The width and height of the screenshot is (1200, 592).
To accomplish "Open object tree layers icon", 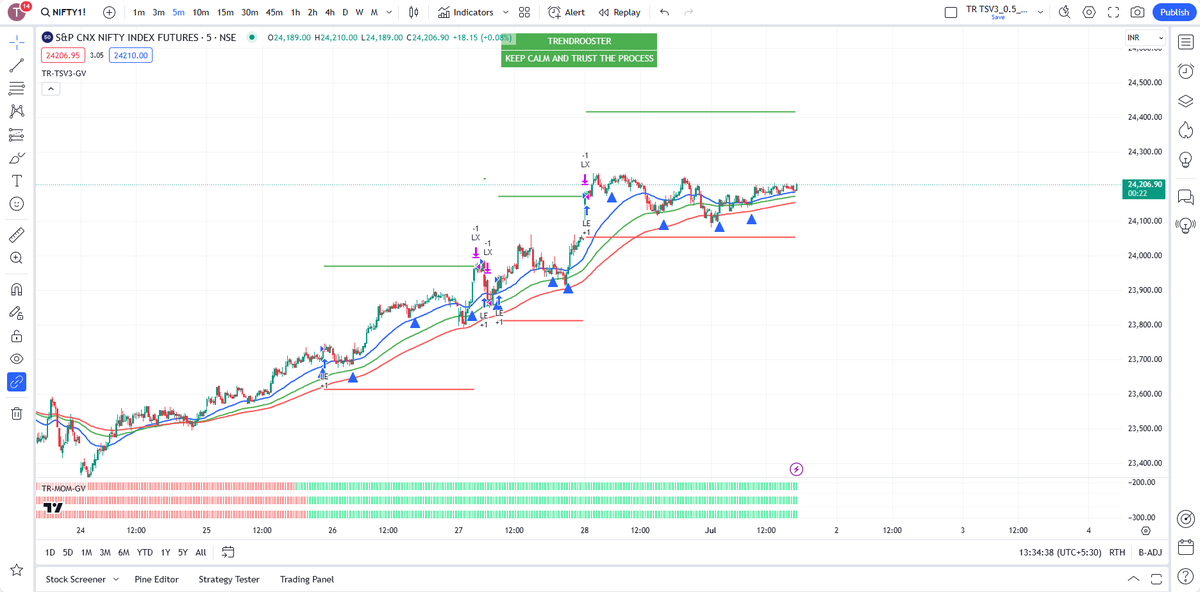I will [1185, 100].
